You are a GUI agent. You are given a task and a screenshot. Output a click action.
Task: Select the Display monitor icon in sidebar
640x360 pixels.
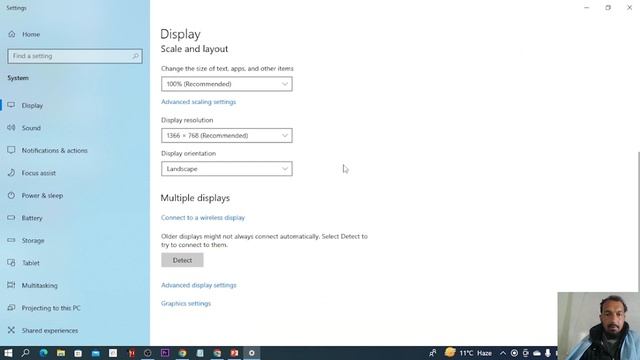click(11, 105)
